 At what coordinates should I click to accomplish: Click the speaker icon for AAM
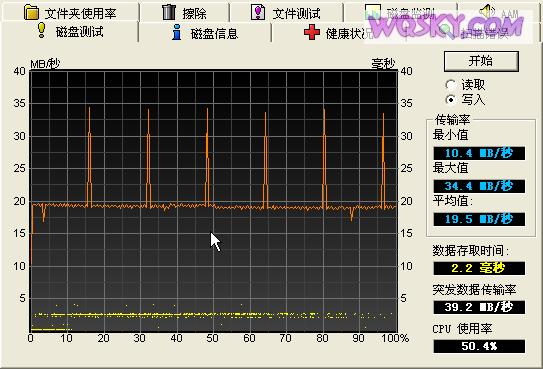pyautogui.click(x=487, y=12)
